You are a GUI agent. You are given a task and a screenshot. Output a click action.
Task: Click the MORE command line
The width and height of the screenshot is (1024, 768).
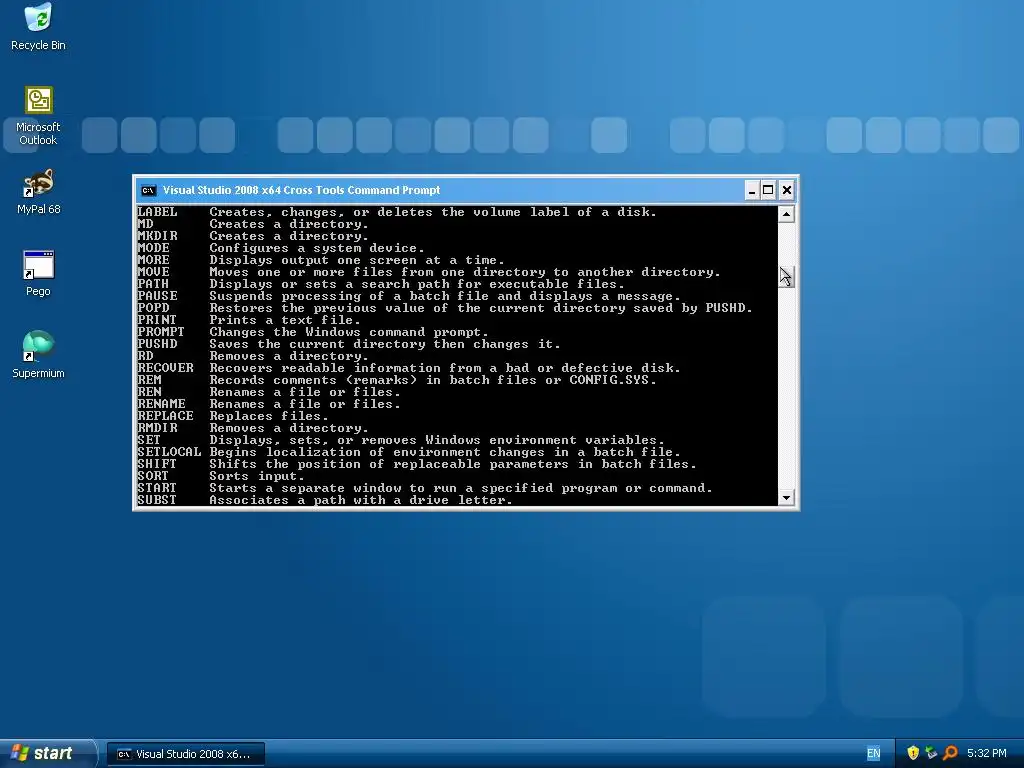tap(321, 260)
